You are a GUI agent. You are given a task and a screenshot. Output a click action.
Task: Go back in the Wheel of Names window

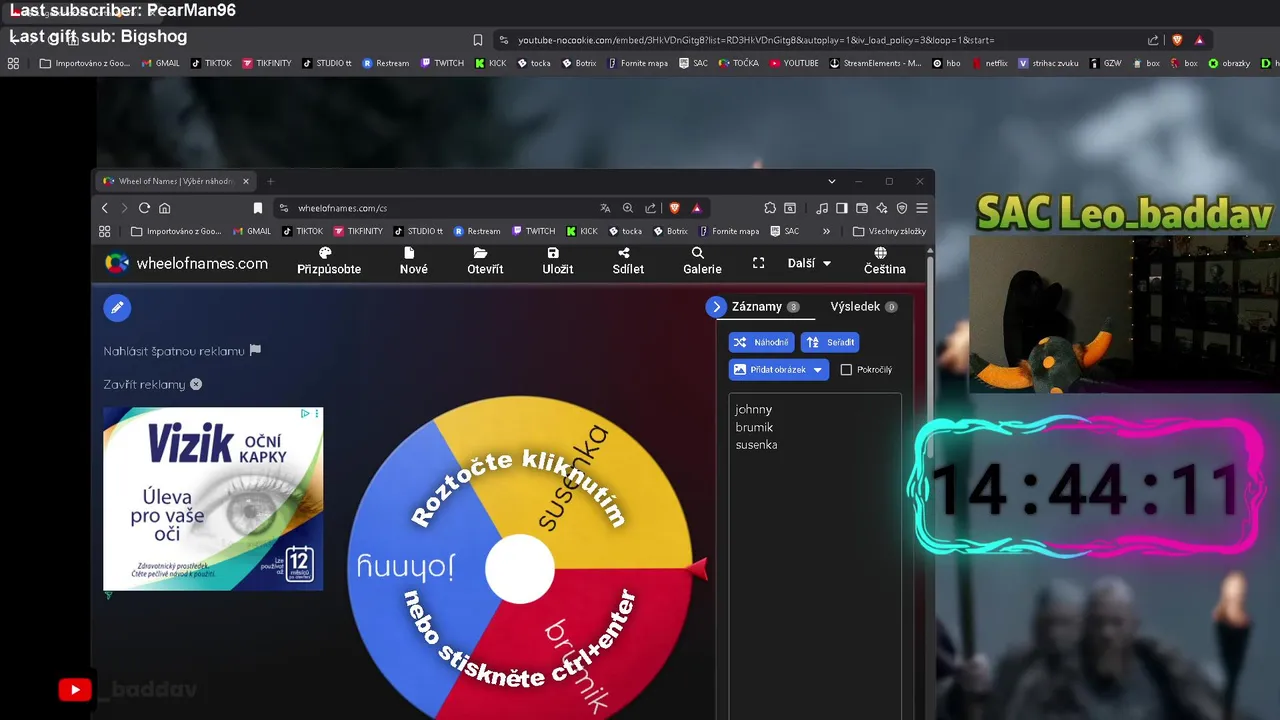105,208
